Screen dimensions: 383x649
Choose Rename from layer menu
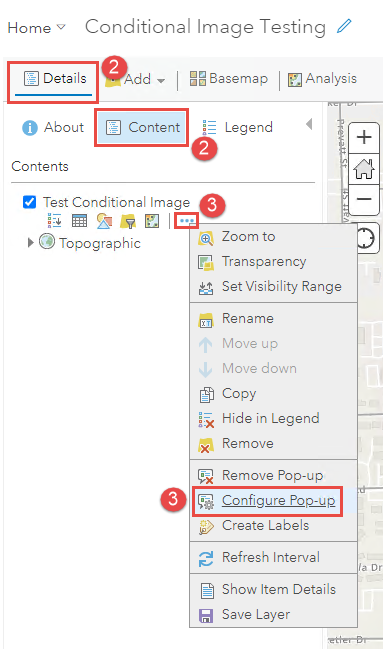pos(273,319)
